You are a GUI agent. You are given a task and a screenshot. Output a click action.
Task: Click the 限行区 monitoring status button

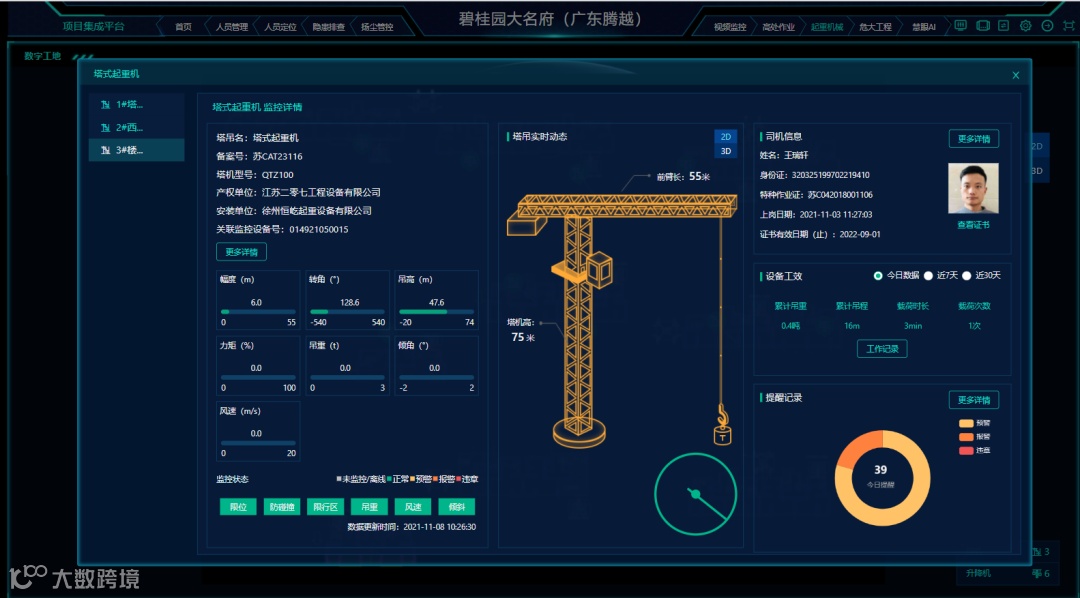[x=325, y=507]
